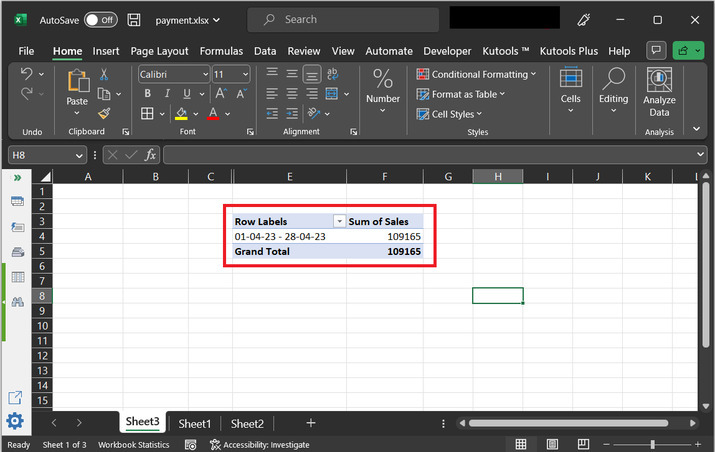Switch to the Sheet1 worksheet tab
Image resolution: width=715 pixels, height=452 pixels.
194,423
